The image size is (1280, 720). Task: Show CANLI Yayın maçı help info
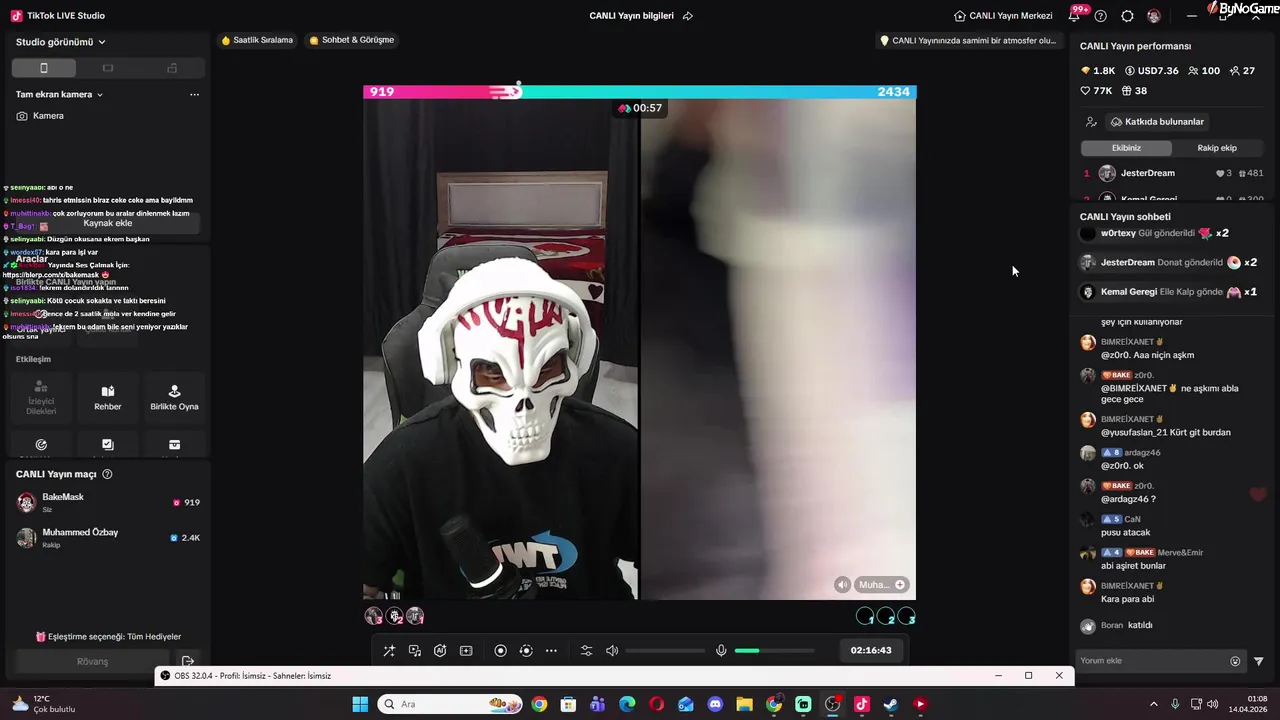[107, 474]
